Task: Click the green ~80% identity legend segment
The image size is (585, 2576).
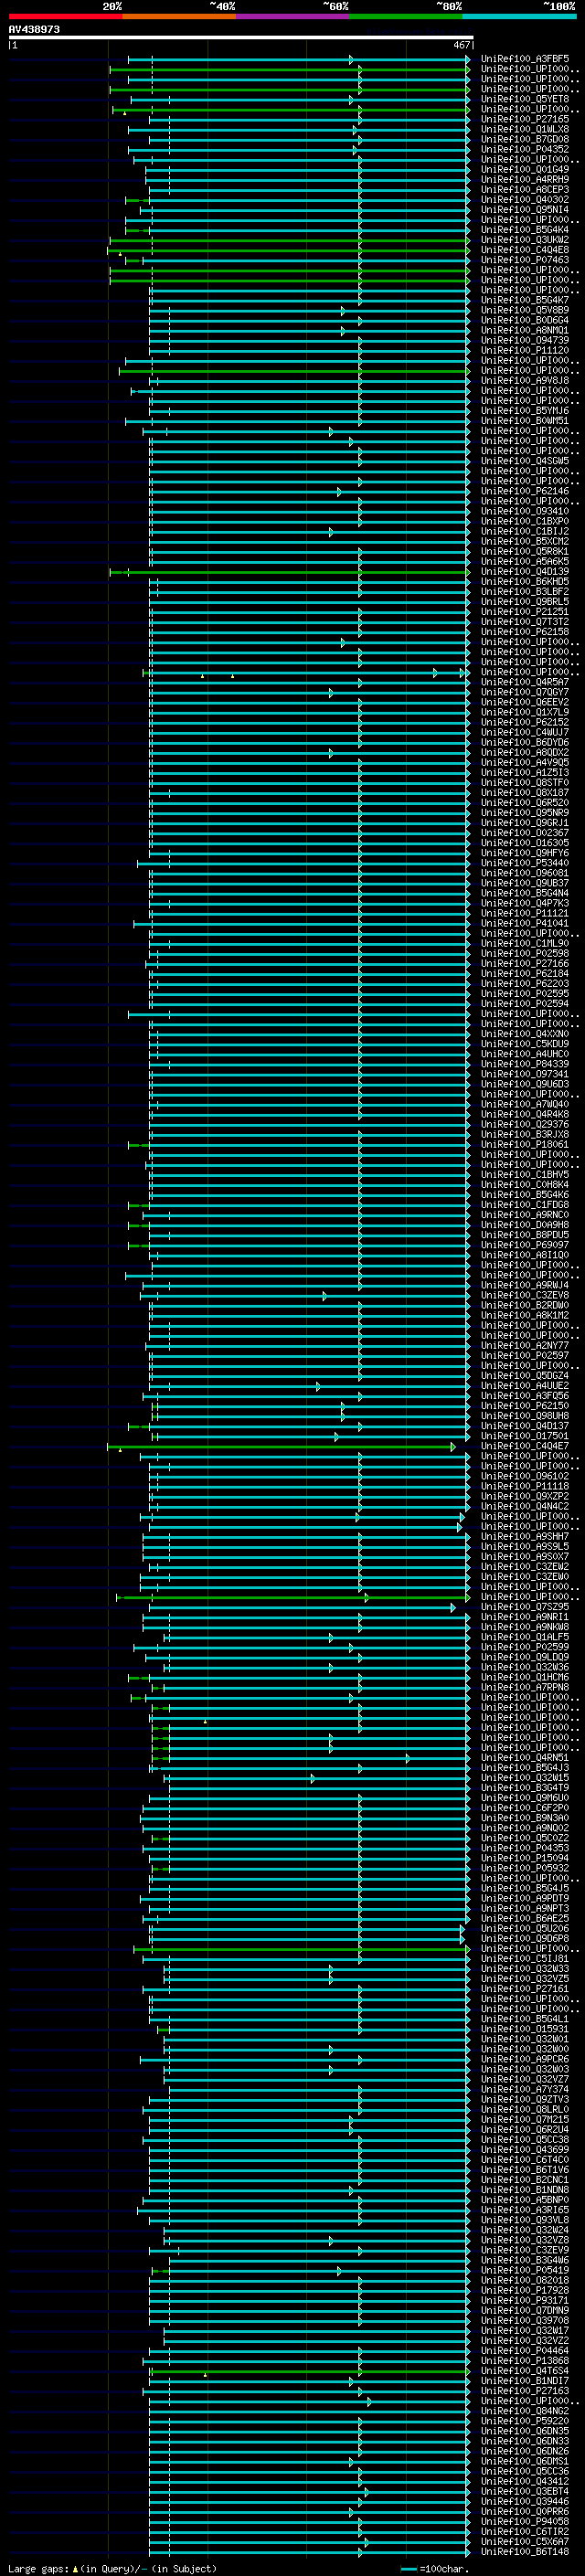Action: click(x=406, y=16)
